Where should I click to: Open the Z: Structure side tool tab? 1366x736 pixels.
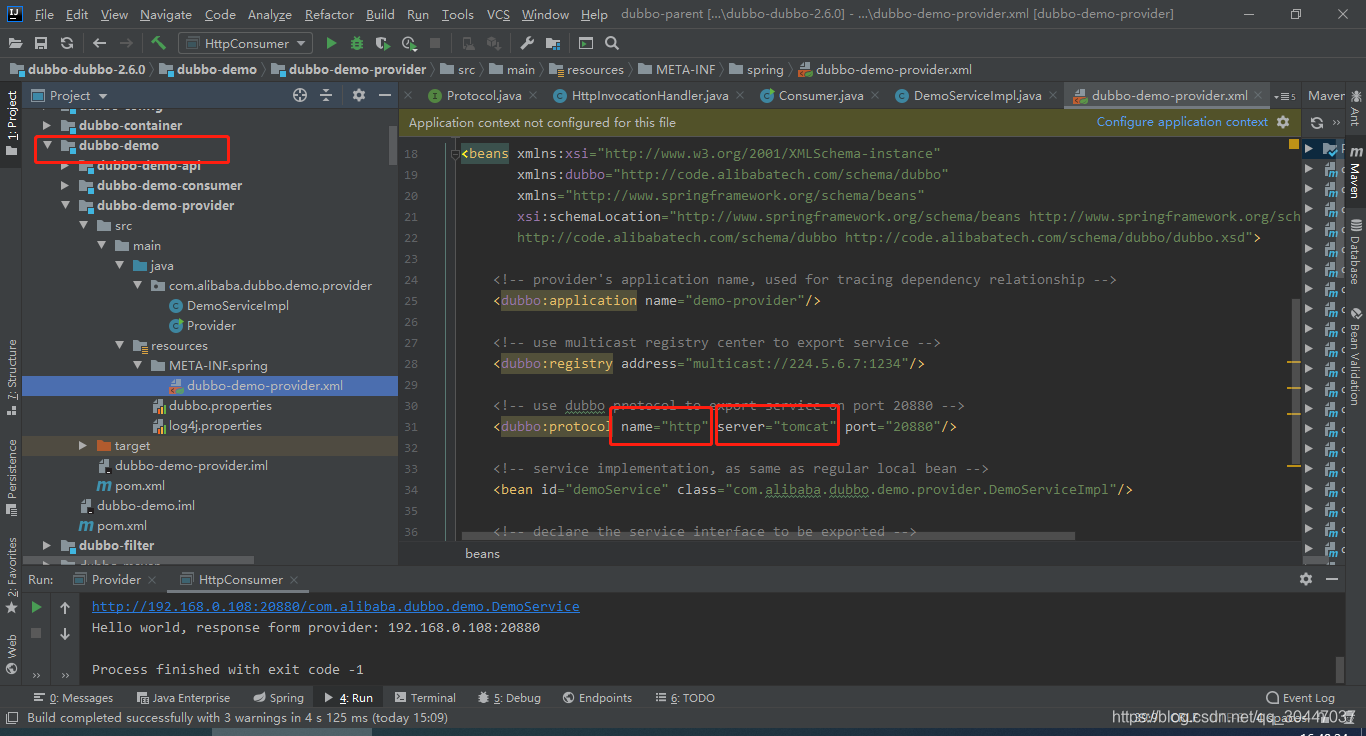[12, 377]
